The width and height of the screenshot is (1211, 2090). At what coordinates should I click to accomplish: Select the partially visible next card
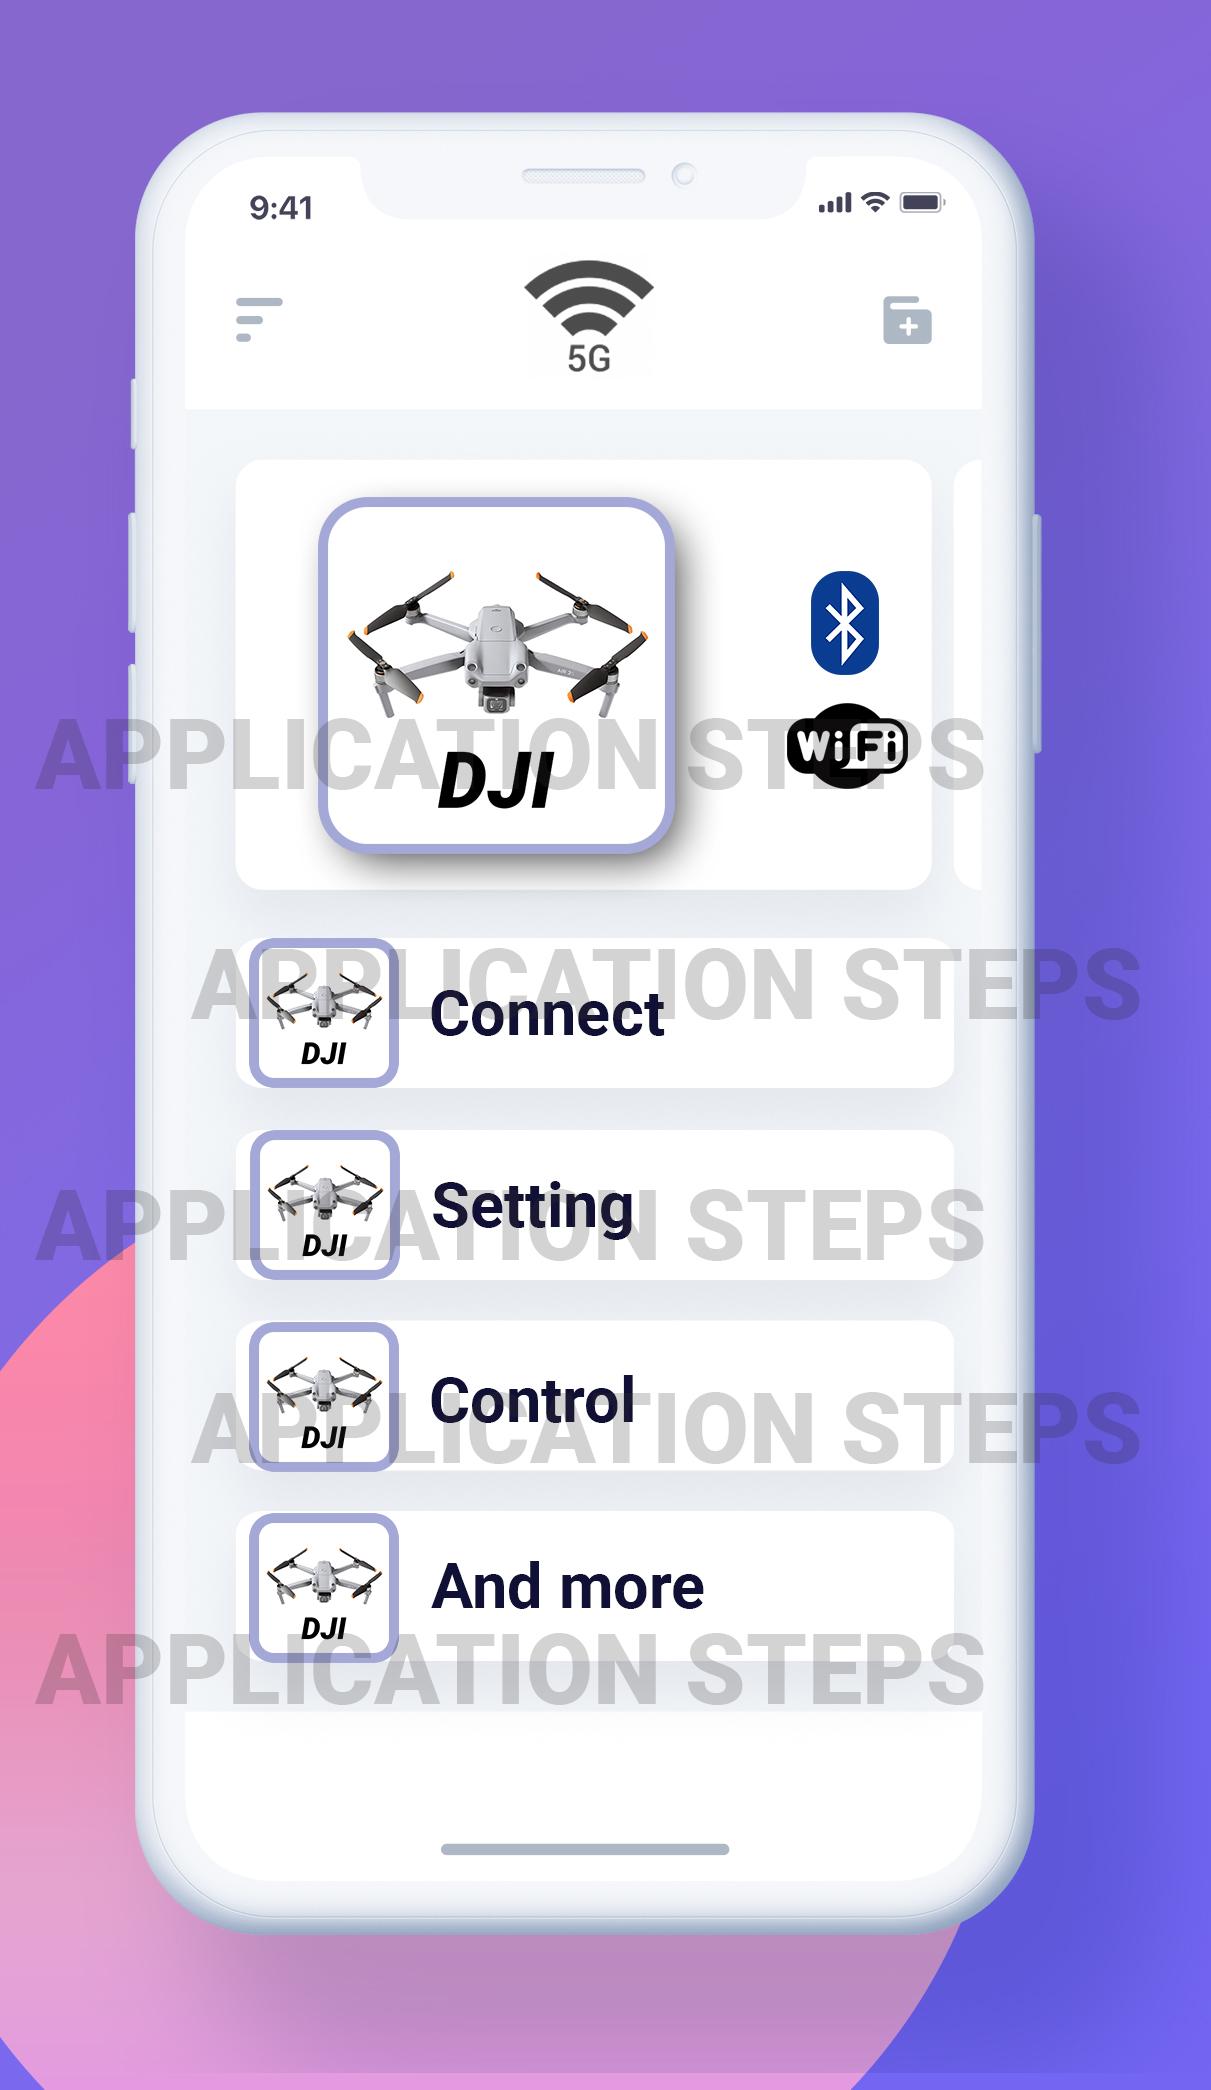click(x=968, y=675)
